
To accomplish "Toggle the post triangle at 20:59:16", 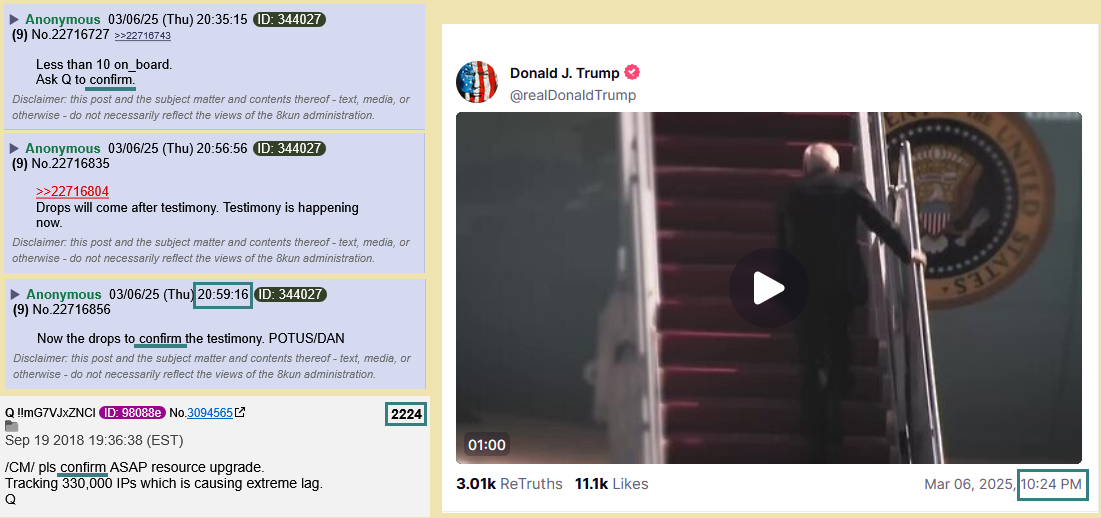I will tap(15, 295).
